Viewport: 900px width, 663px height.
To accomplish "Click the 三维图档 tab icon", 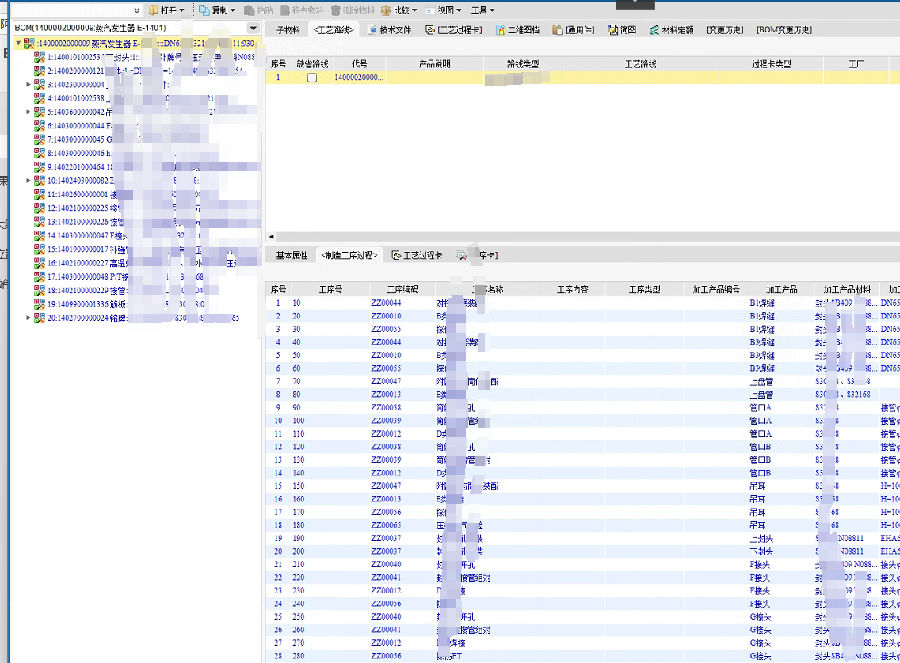I will (501, 30).
